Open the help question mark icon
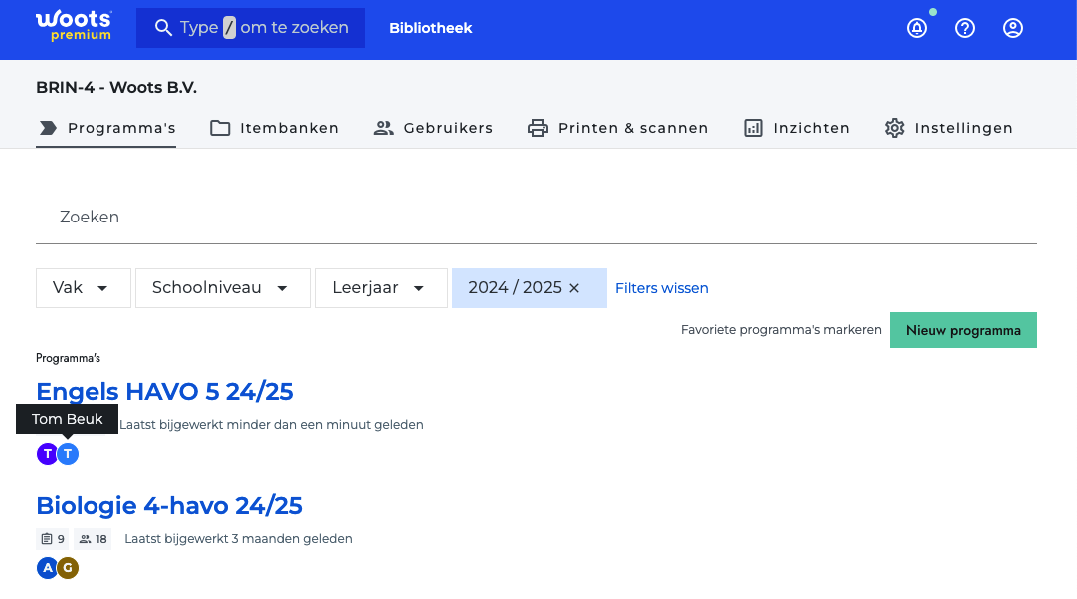The width and height of the screenshot is (1077, 599). [x=965, y=28]
